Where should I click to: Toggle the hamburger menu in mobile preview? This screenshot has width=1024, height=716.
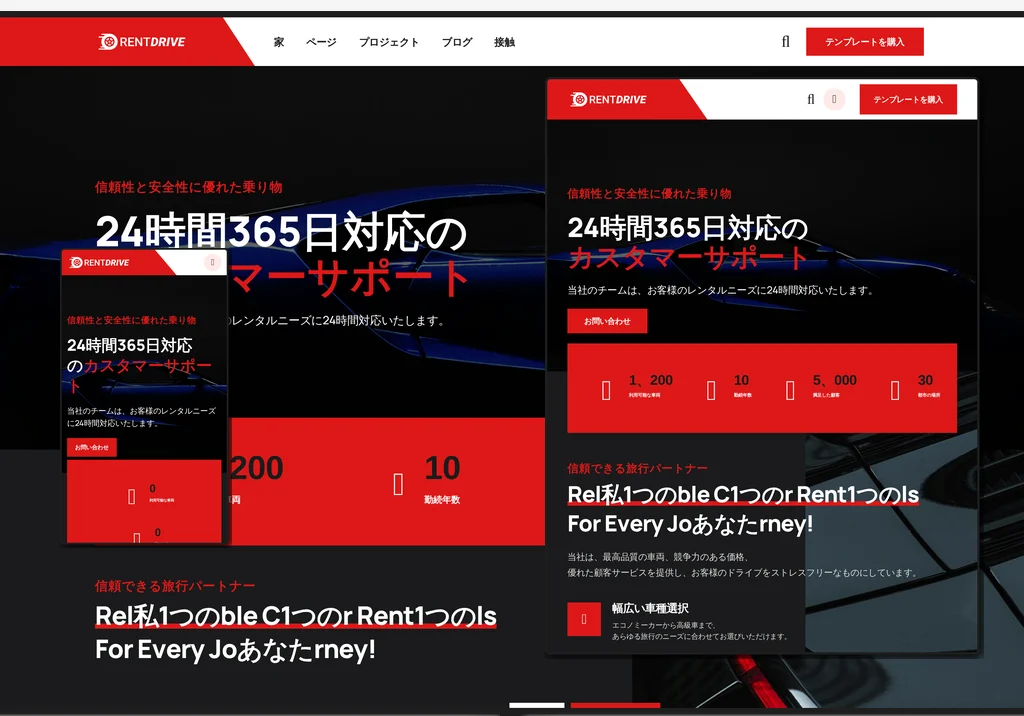coord(211,262)
